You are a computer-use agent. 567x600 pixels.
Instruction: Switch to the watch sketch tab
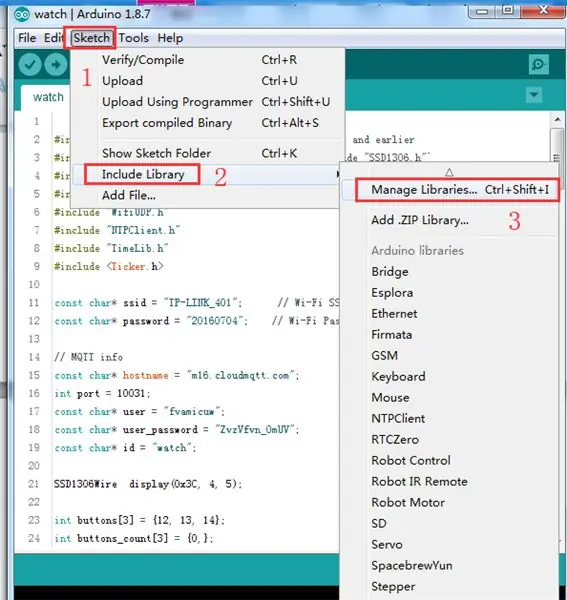tap(48, 97)
